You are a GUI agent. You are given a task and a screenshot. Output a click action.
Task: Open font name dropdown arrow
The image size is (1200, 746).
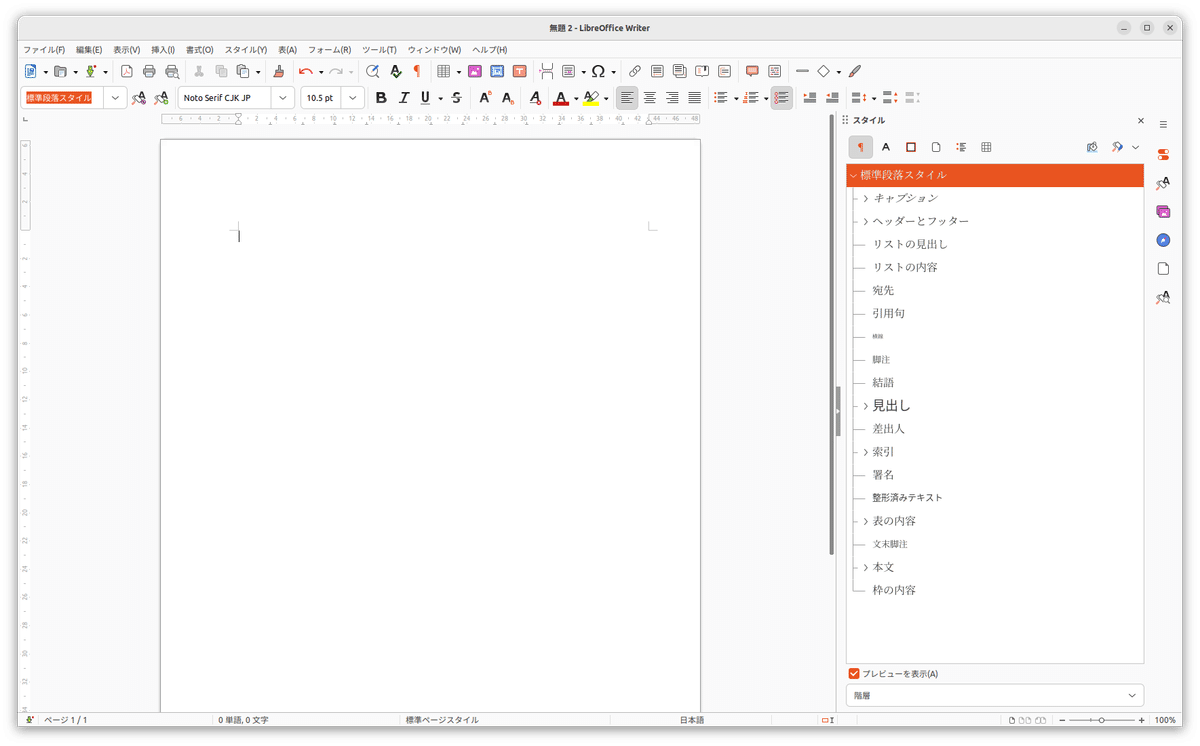(x=283, y=98)
